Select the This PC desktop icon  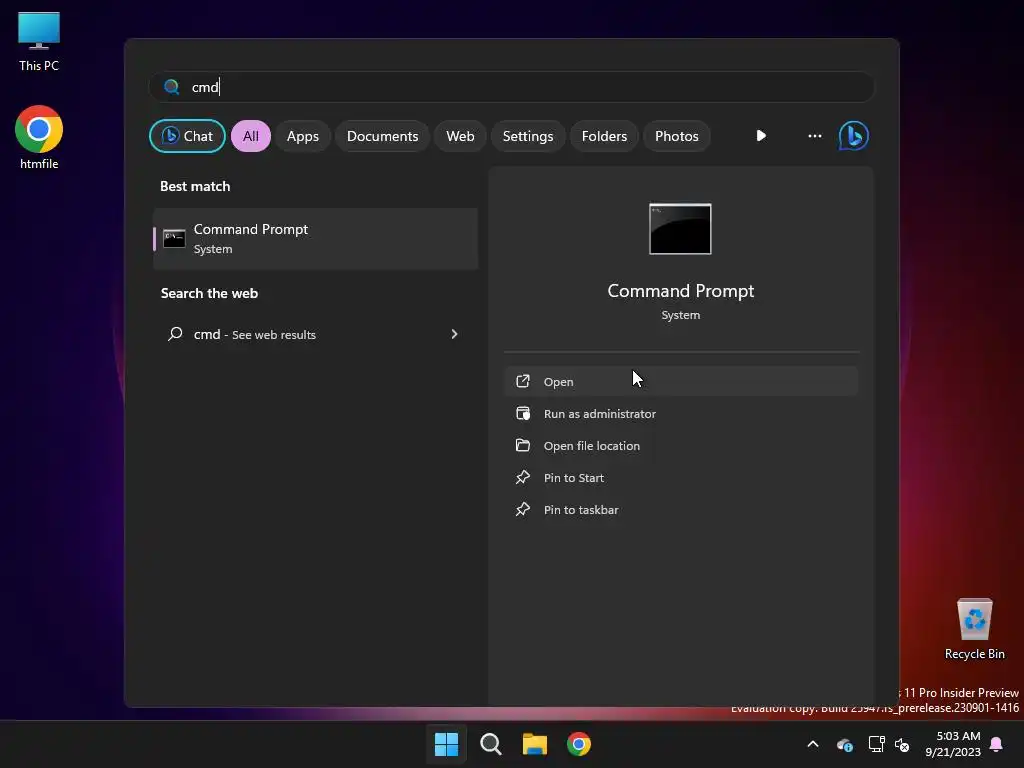39,42
